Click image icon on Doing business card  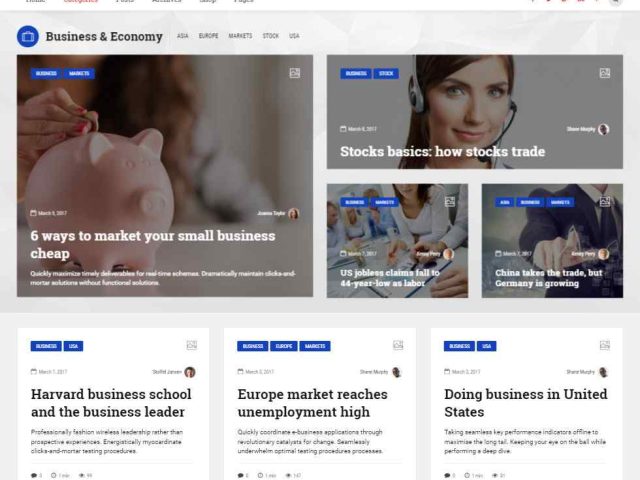coord(605,345)
